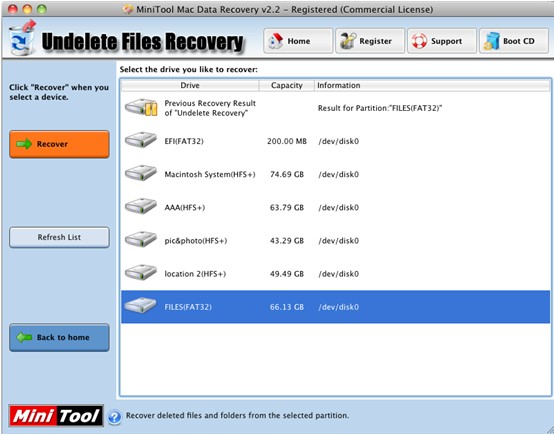The image size is (554, 435).
Task: Select the pic&photo(HFS+) drive name
Action: click(196, 241)
